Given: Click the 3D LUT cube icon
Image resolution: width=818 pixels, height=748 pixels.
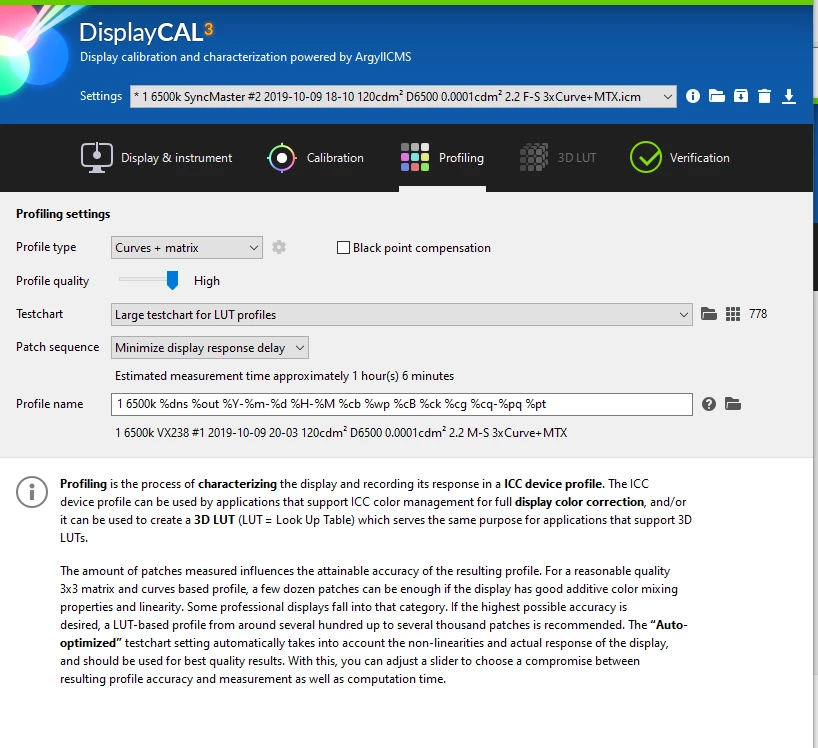Looking at the screenshot, I should point(534,157).
